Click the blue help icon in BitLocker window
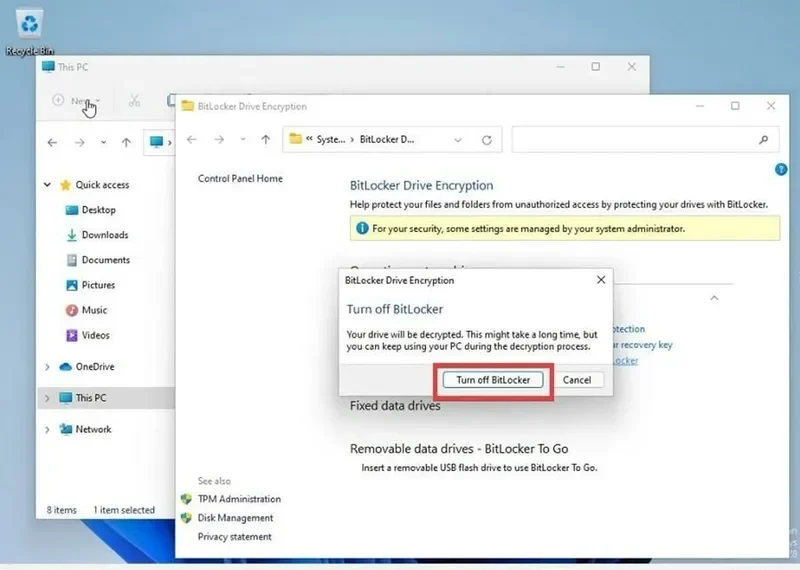The image size is (800, 570). 781,169
